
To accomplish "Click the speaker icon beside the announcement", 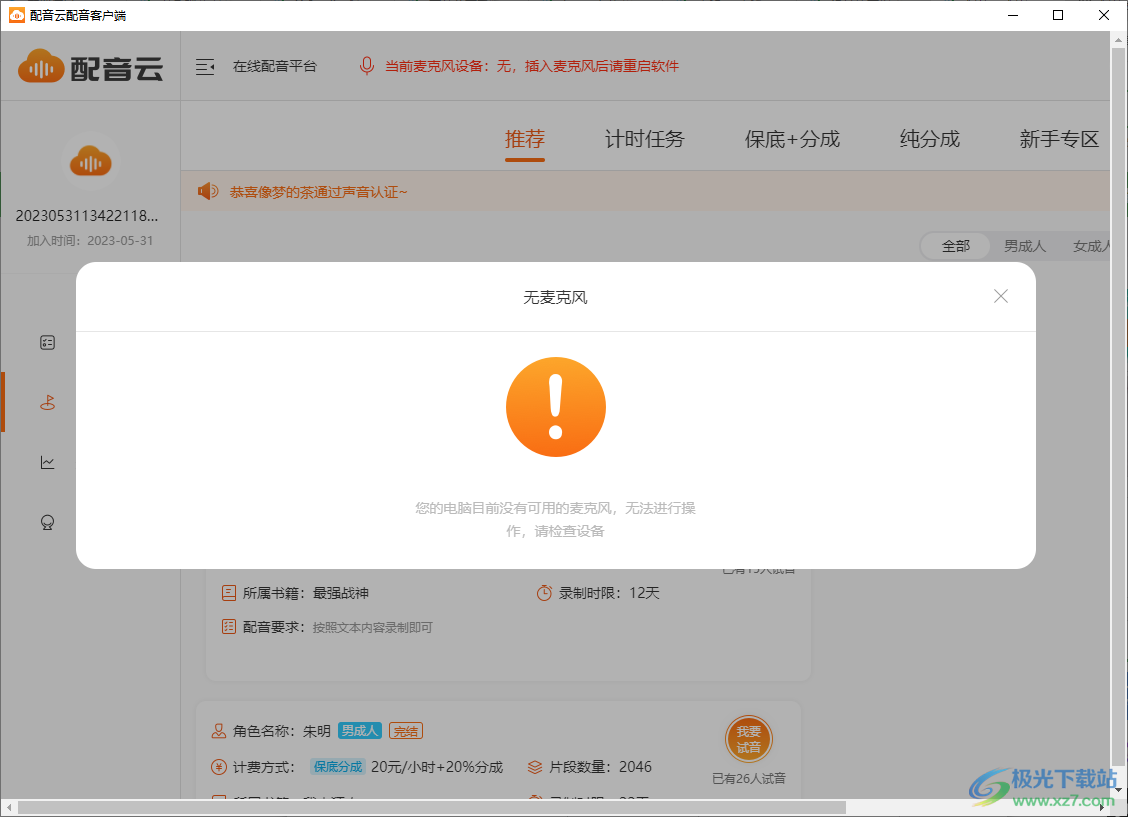I will coord(207,190).
